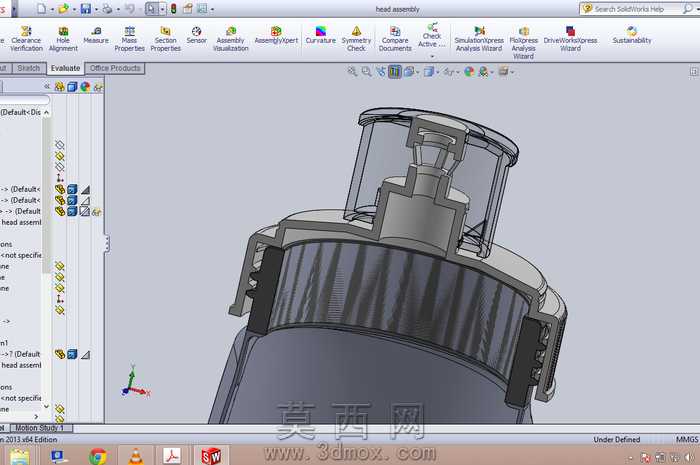This screenshot has height=465, width=700.
Task: Select Zoom to Area tool
Action: [x=367, y=71]
